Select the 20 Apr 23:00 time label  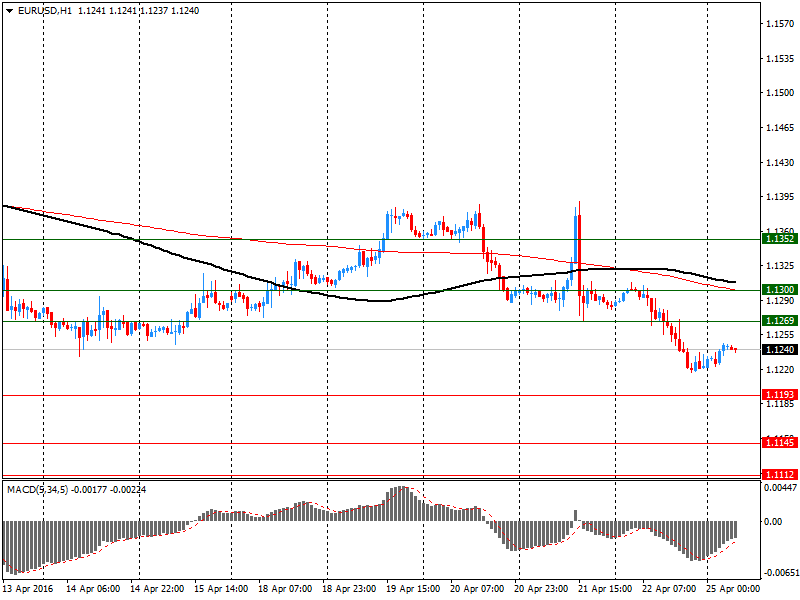point(541,589)
